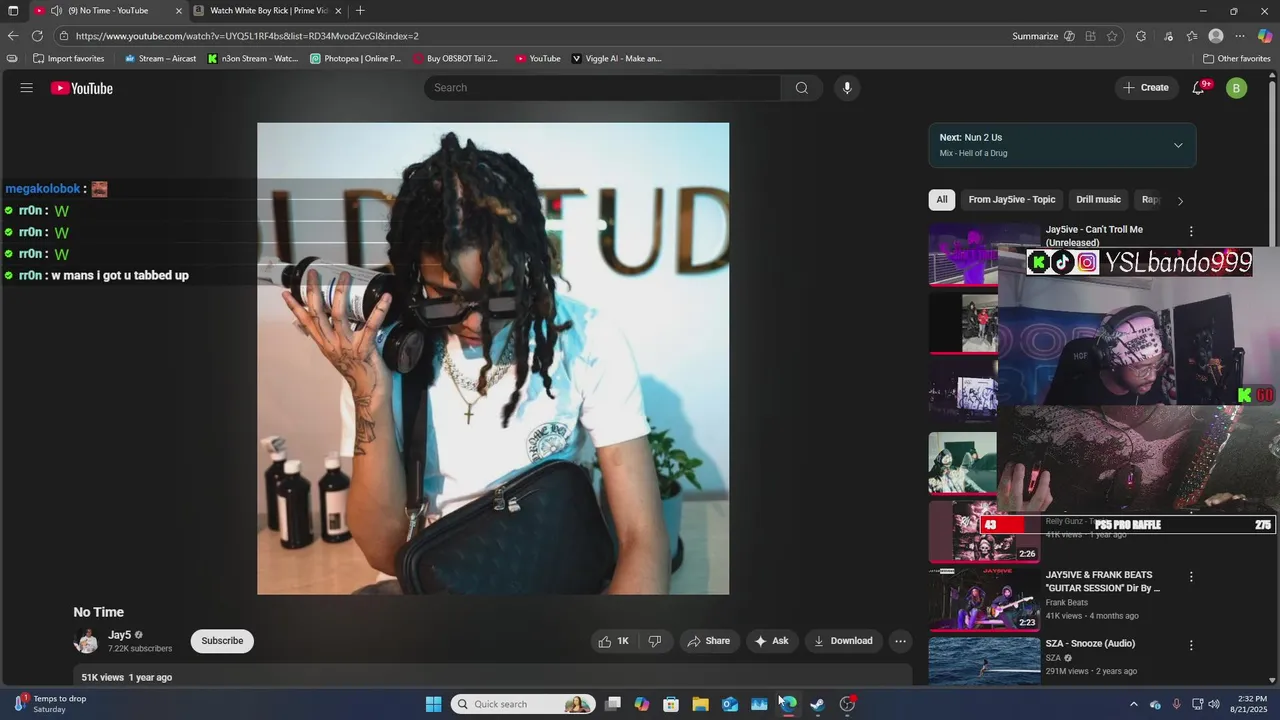This screenshot has height=720, width=1280.
Task: Click Summarize in the address bar
Action: tap(1035, 36)
